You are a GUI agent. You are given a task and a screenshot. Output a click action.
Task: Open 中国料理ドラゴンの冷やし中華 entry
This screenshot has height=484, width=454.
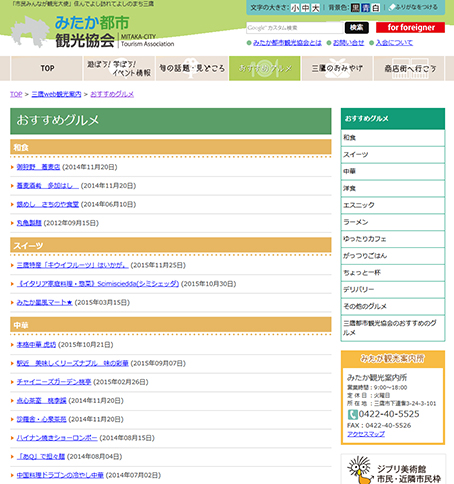60,475
